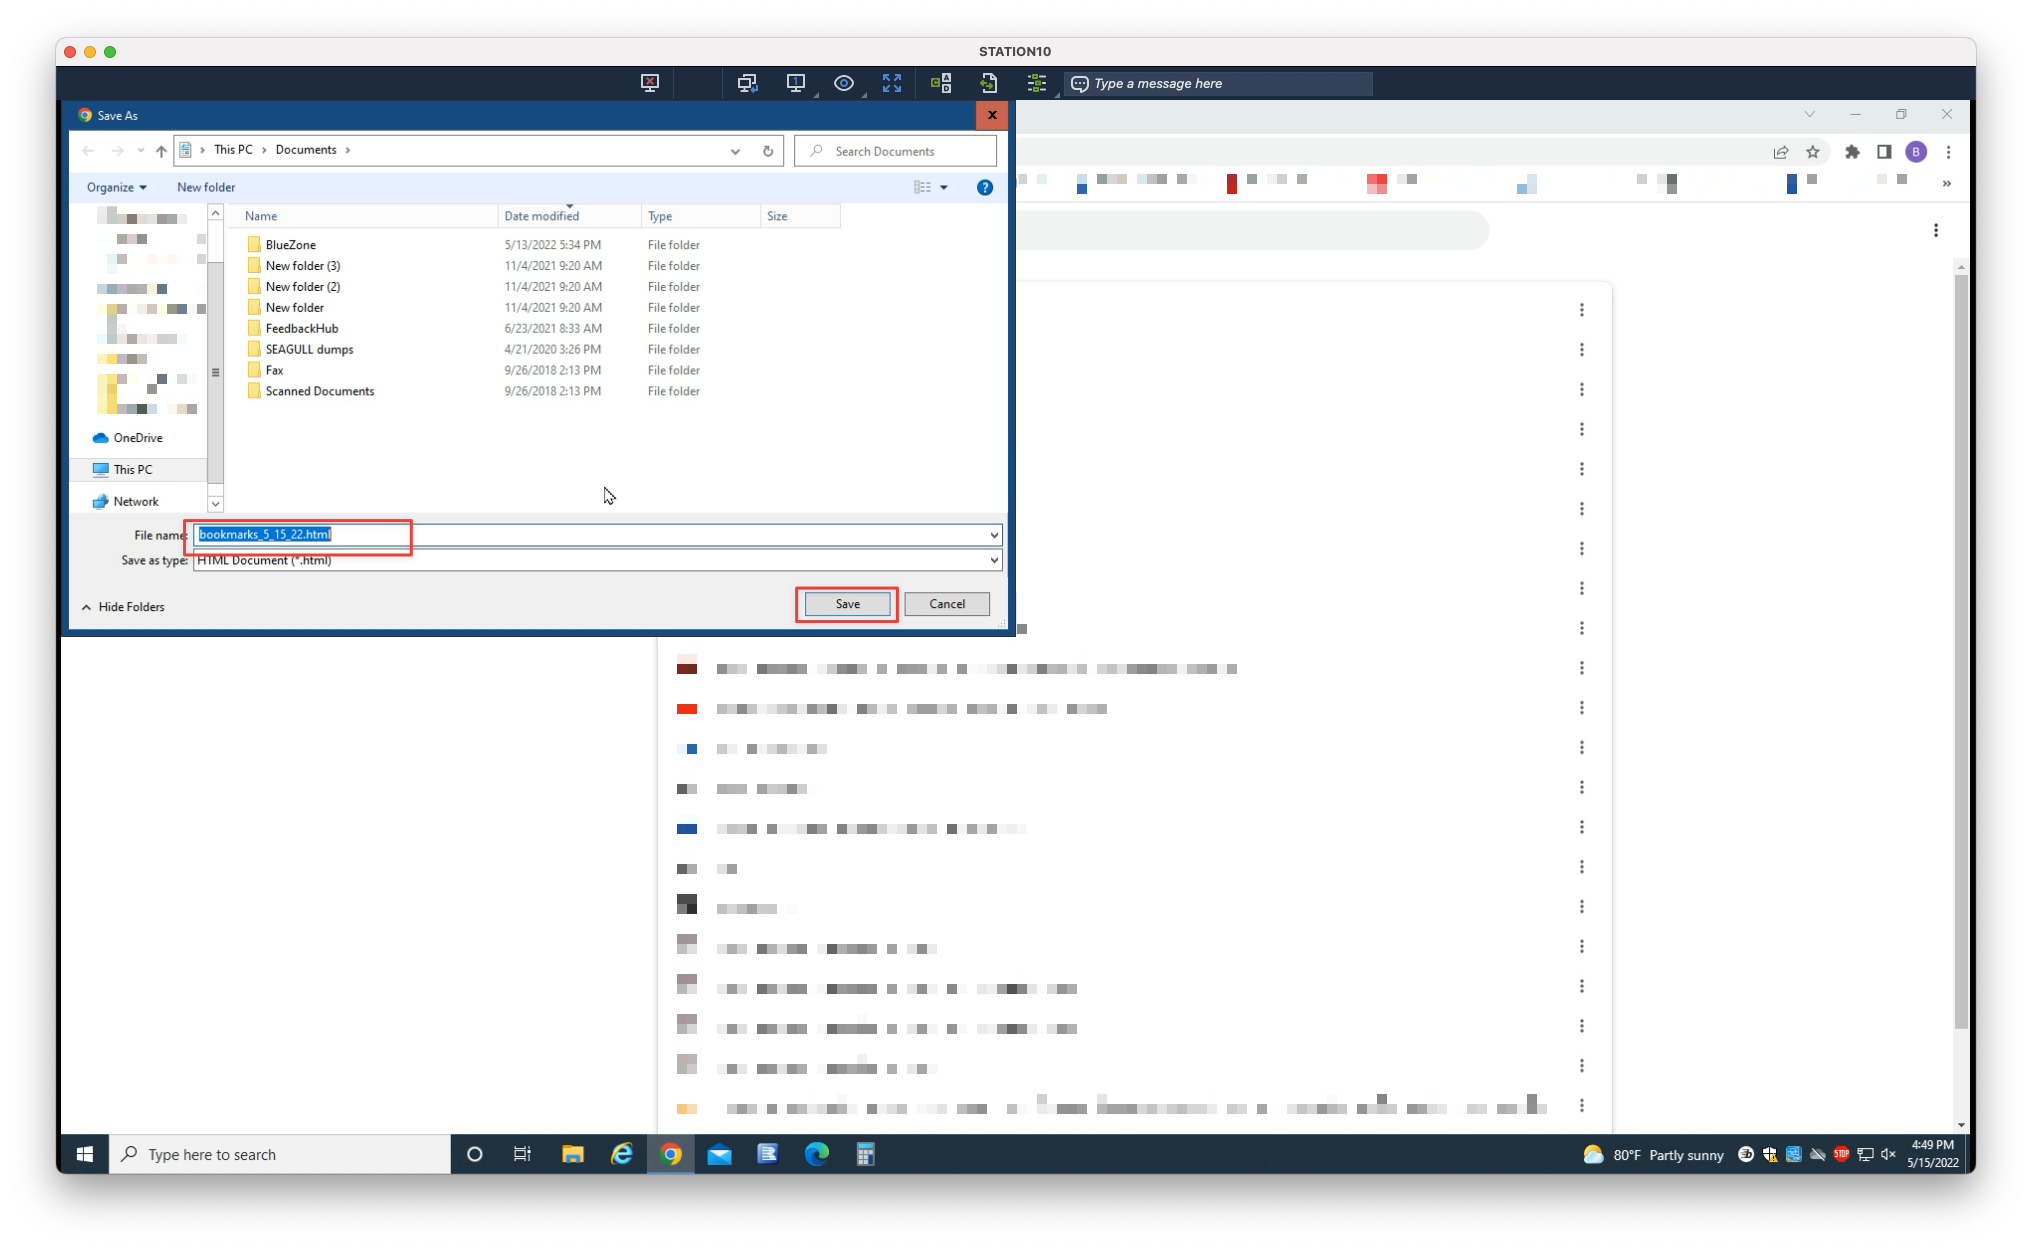
Task: Open Microsoft Edge from taskbar
Action: (x=816, y=1154)
